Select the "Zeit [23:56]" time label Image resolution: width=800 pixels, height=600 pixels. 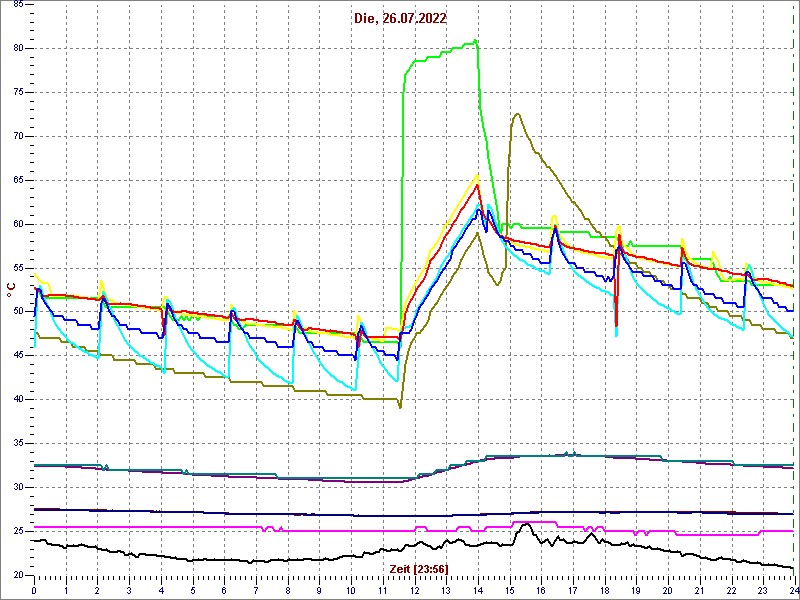click(419, 568)
